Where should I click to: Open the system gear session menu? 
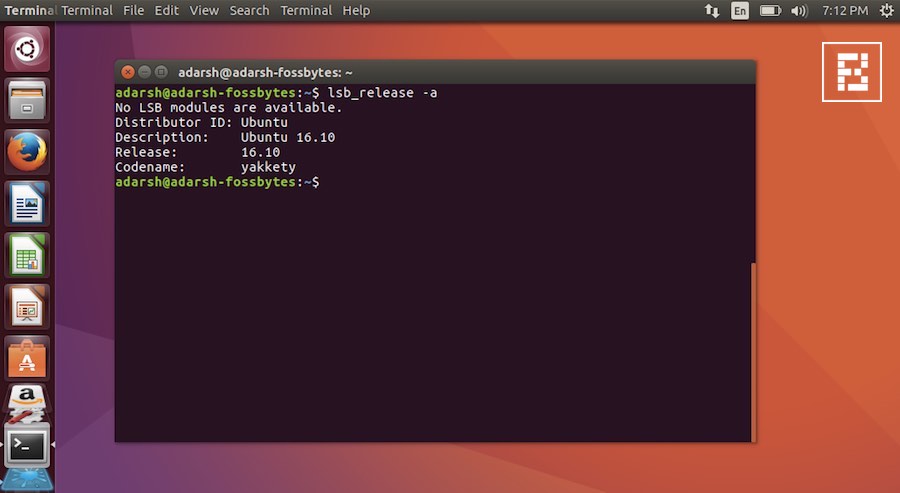[886, 11]
